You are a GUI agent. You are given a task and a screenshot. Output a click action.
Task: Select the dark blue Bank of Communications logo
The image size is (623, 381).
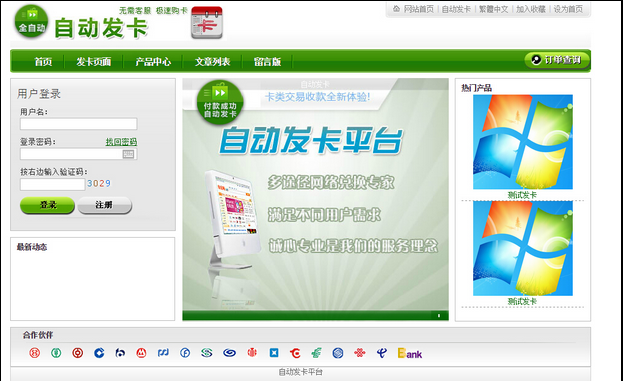point(120,352)
